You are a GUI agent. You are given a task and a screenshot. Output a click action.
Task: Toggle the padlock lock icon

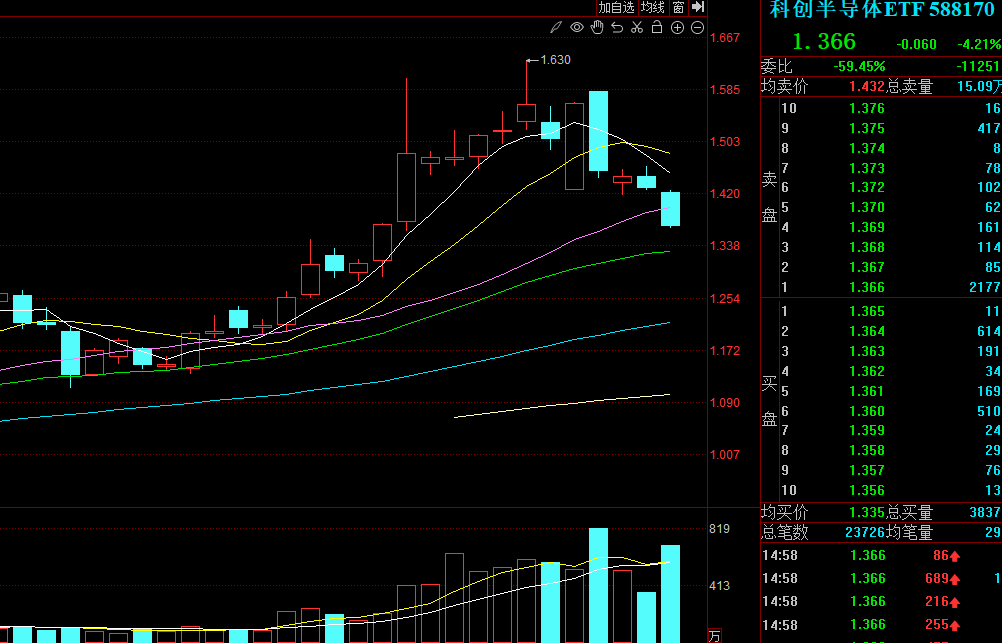click(657, 27)
